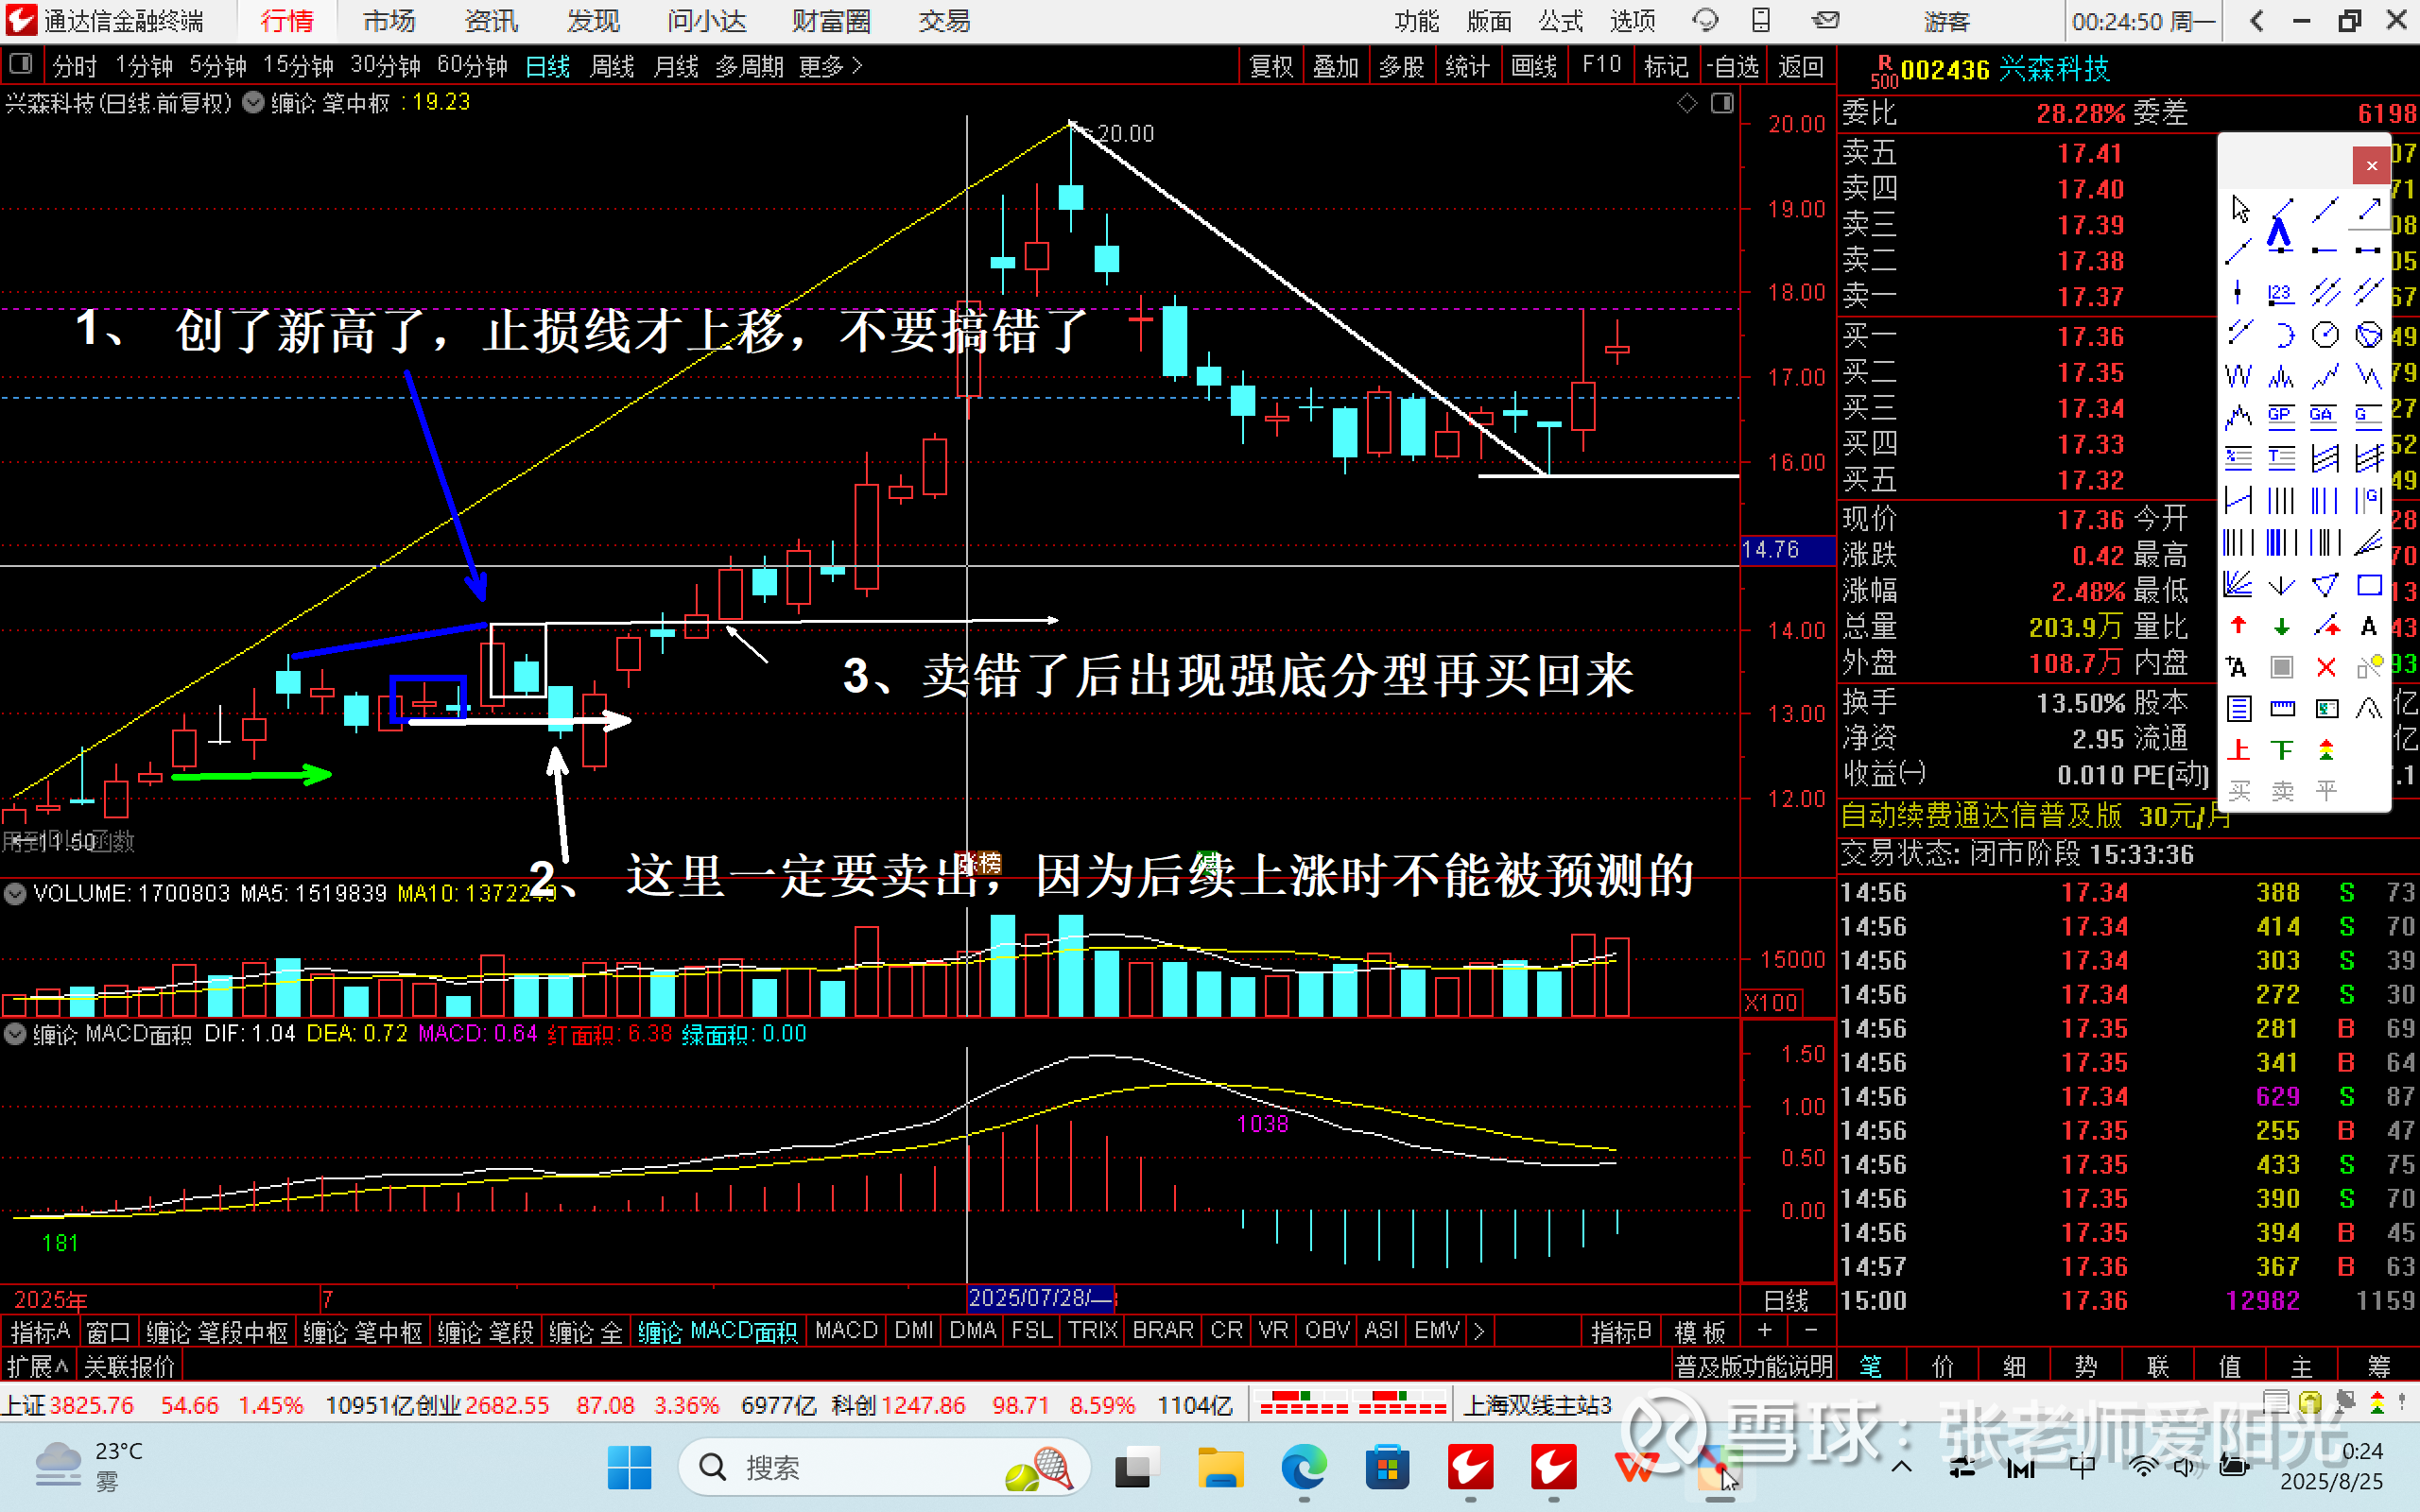Screen dimensions: 2420x1512
Task: Click the Windows Start button
Action: point(629,1468)
